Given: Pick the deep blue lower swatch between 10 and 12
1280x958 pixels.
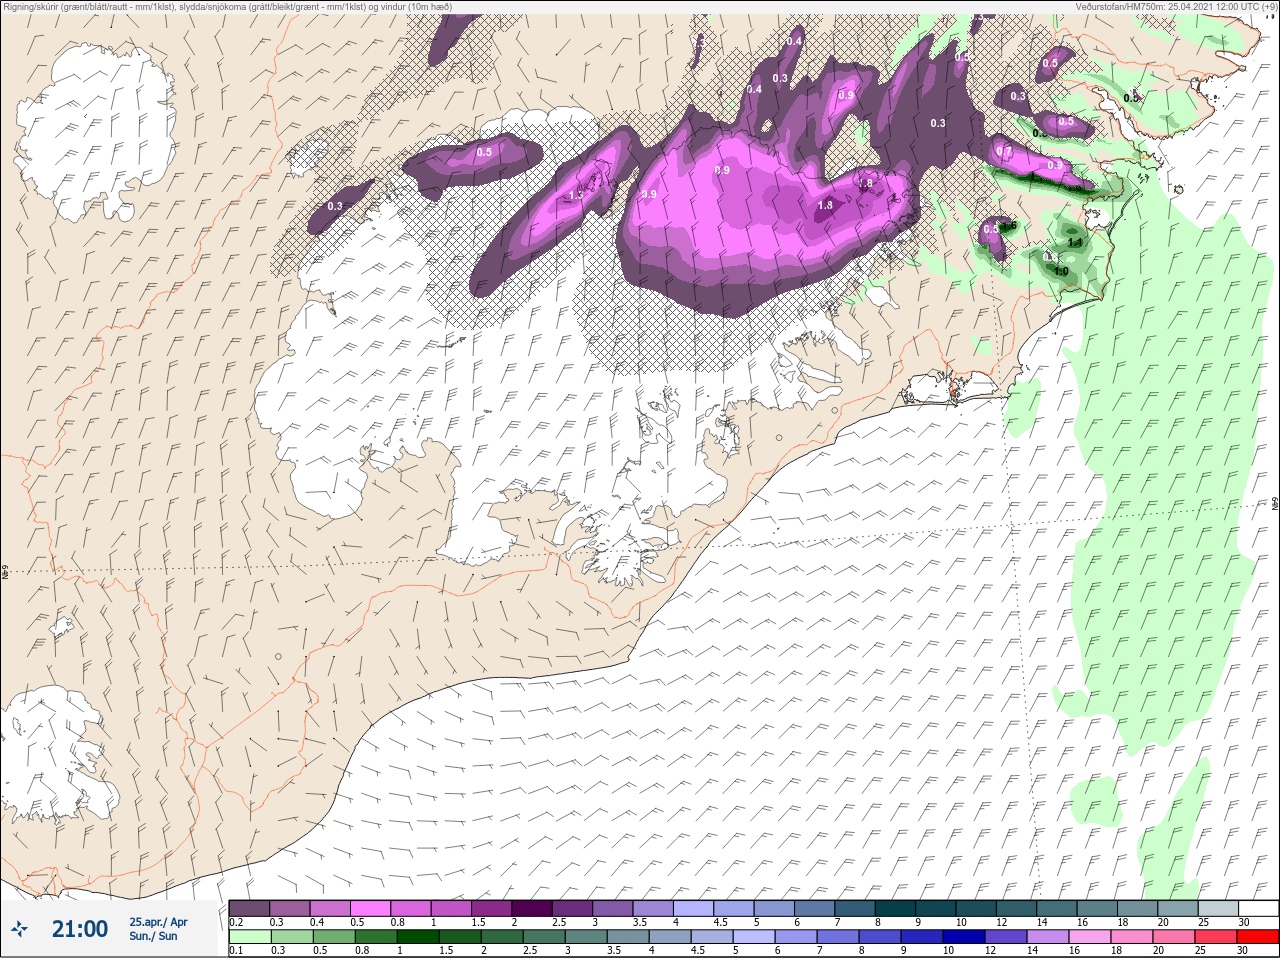Looking at the screenshot, I should pos(962,937).
